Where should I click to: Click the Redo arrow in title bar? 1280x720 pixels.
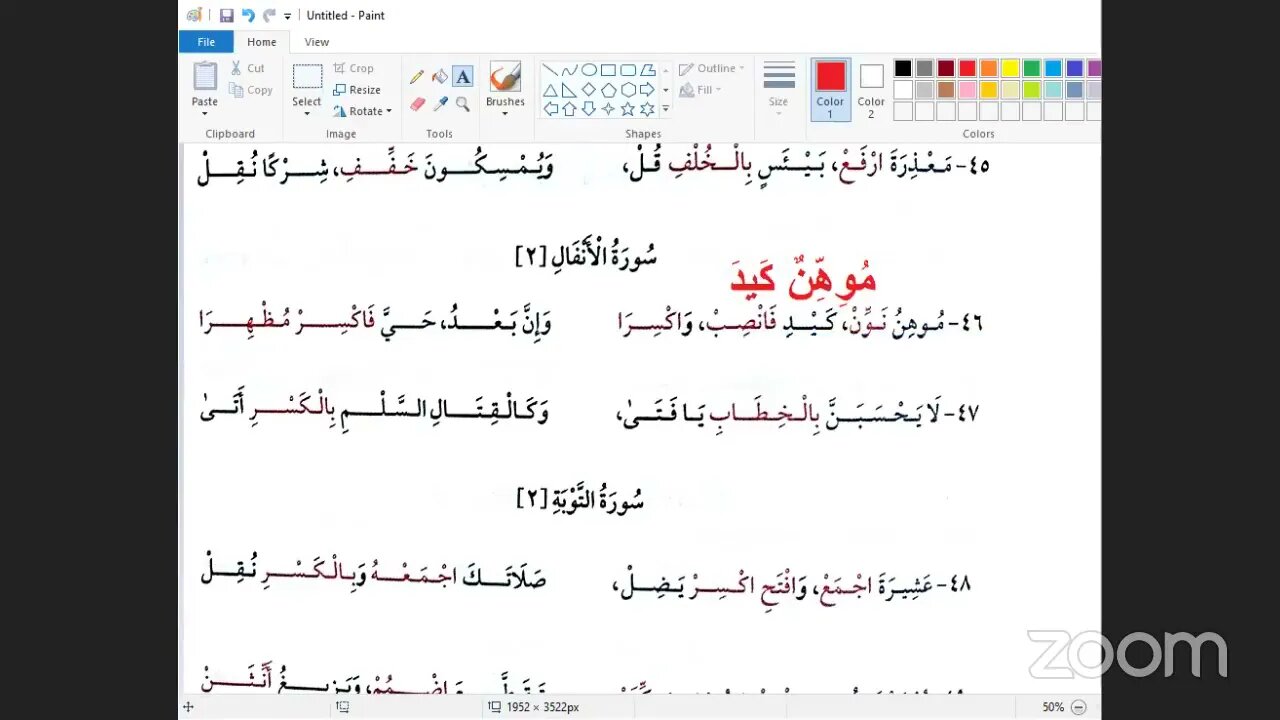tap(269, 15)
